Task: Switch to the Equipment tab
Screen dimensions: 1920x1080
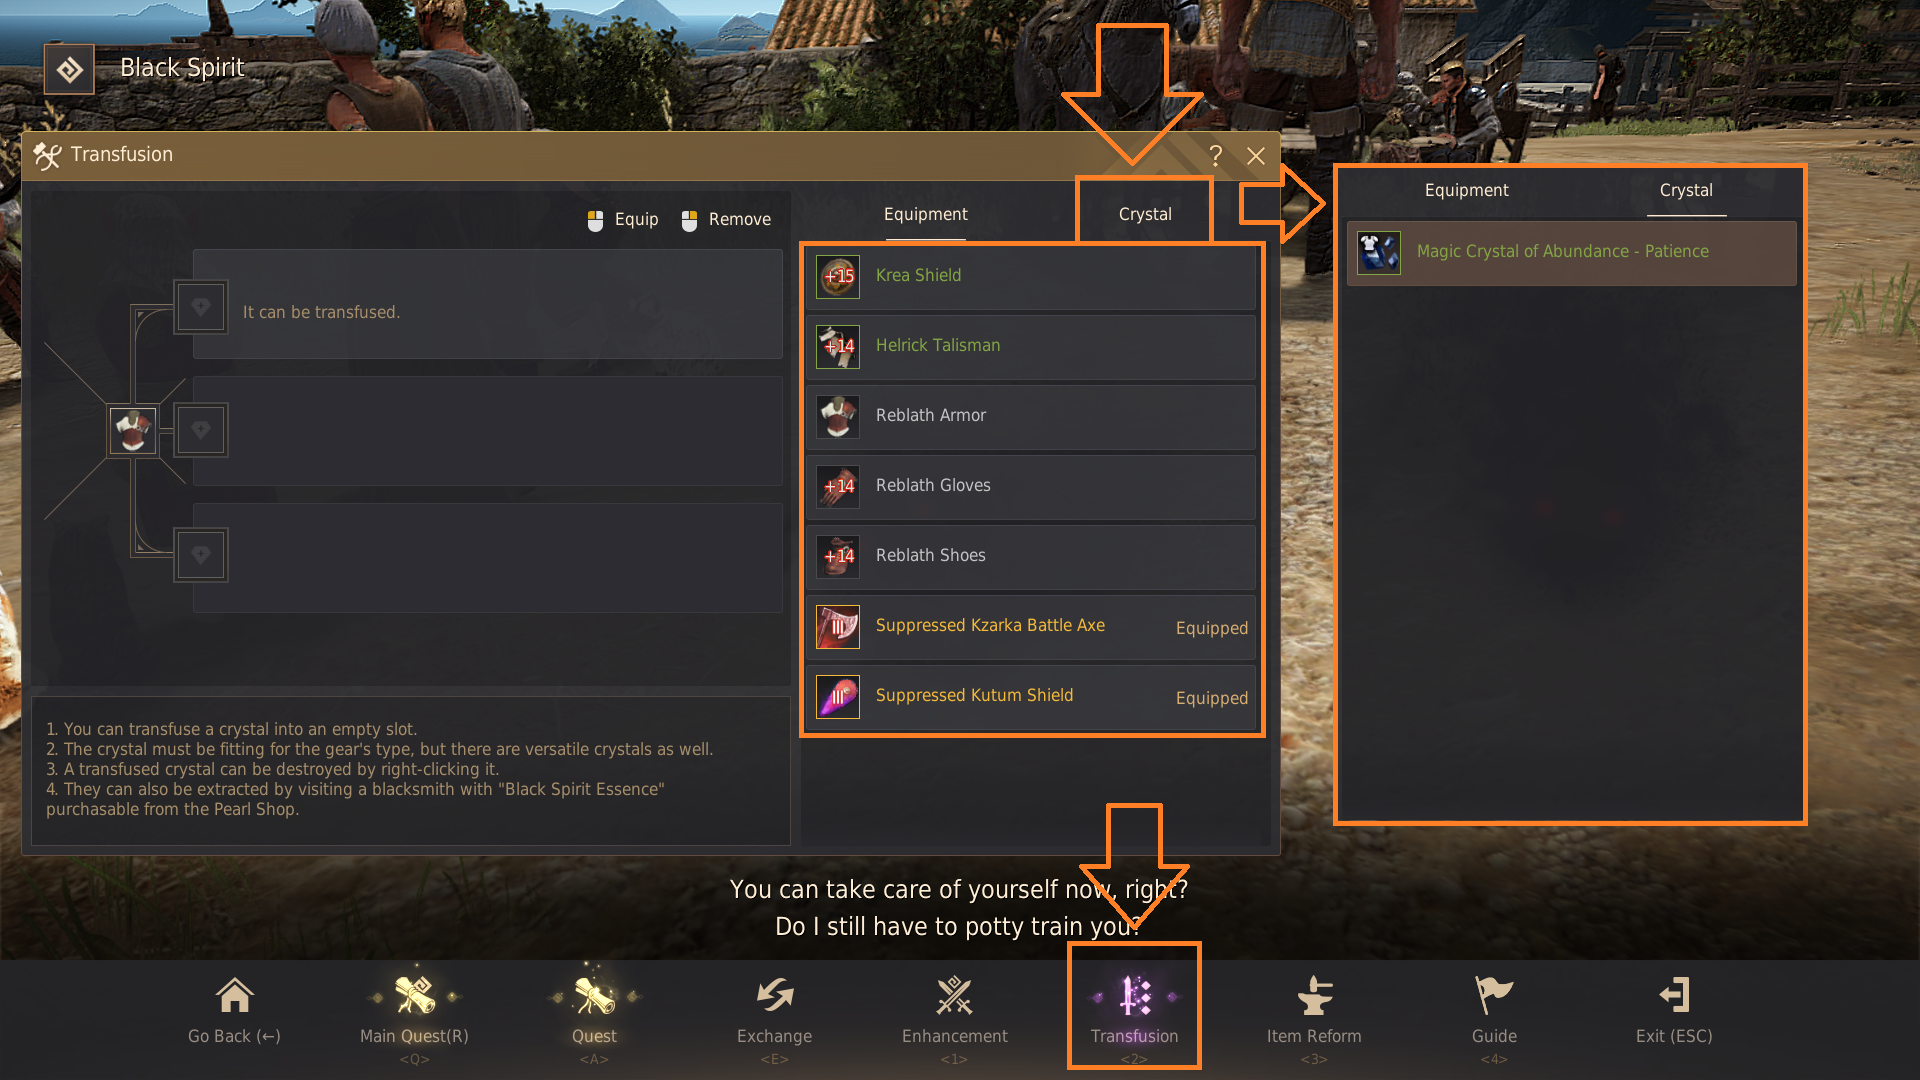Action: pyautogui.click(x=925, y=214)
